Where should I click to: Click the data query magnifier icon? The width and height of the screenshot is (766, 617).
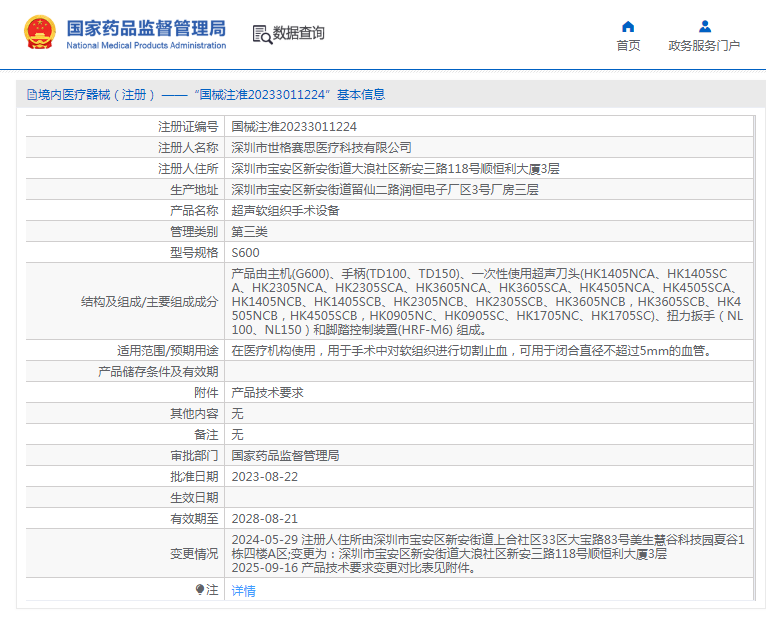click(x=261, y=34)
